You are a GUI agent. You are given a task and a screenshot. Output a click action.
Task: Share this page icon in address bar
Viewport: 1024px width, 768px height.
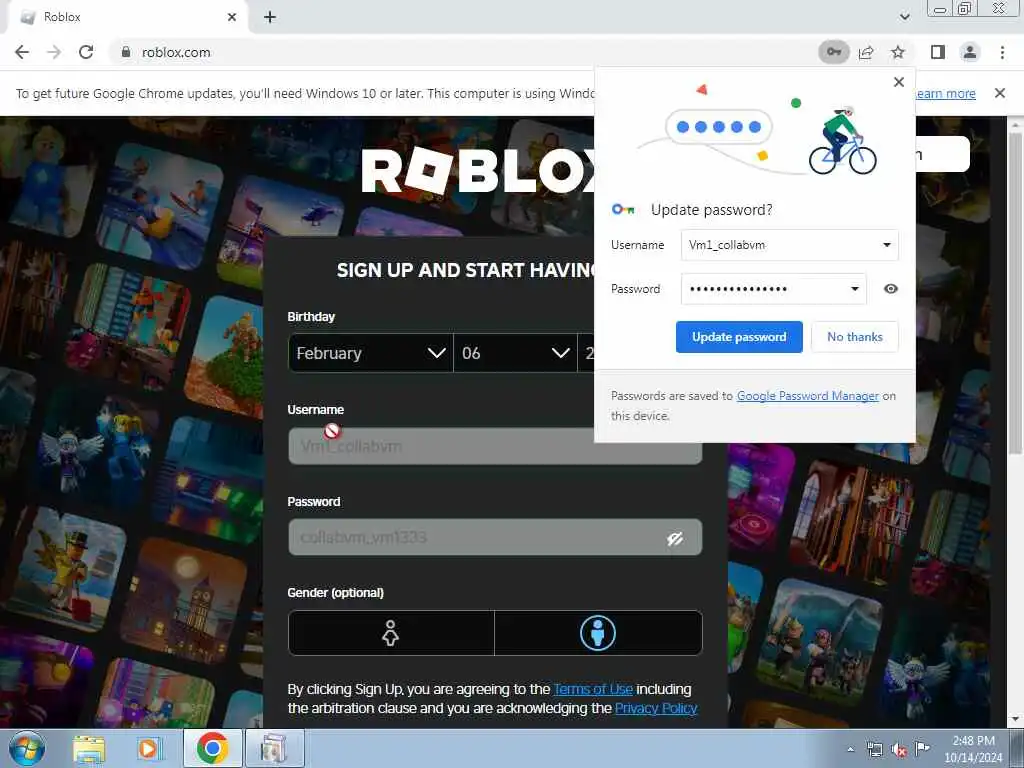point(867,52)
